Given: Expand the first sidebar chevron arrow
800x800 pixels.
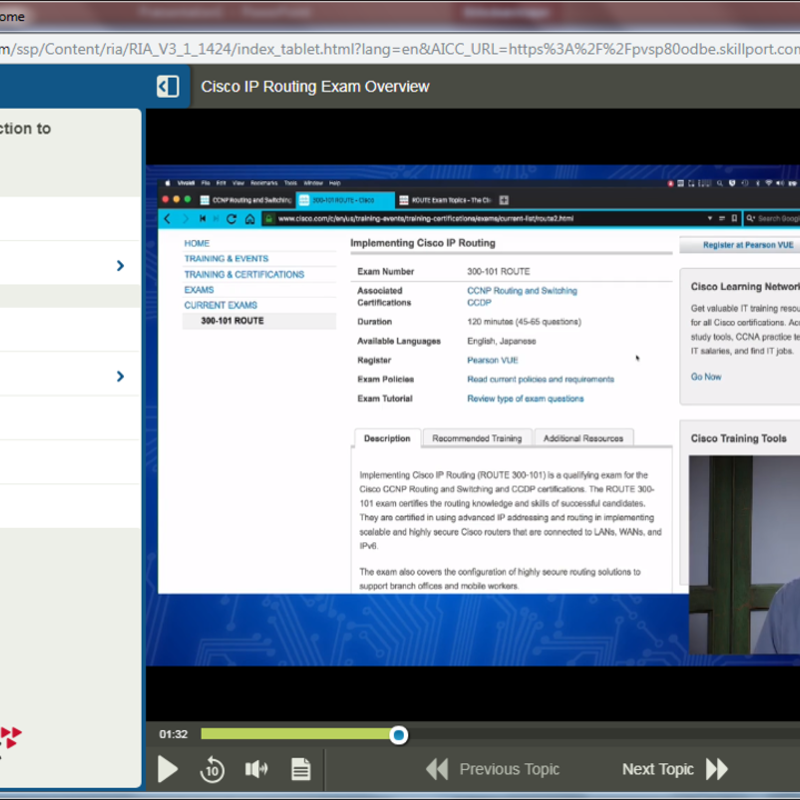Looking at the screenshot, I should 120,266.
